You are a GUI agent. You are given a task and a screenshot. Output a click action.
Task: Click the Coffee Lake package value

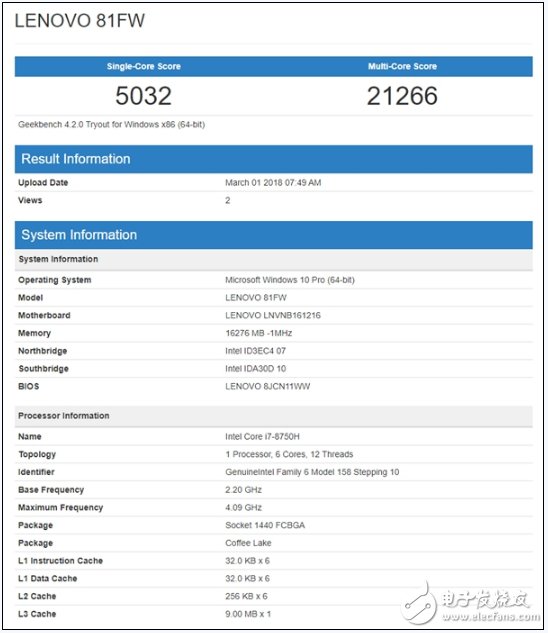point(248,543)
